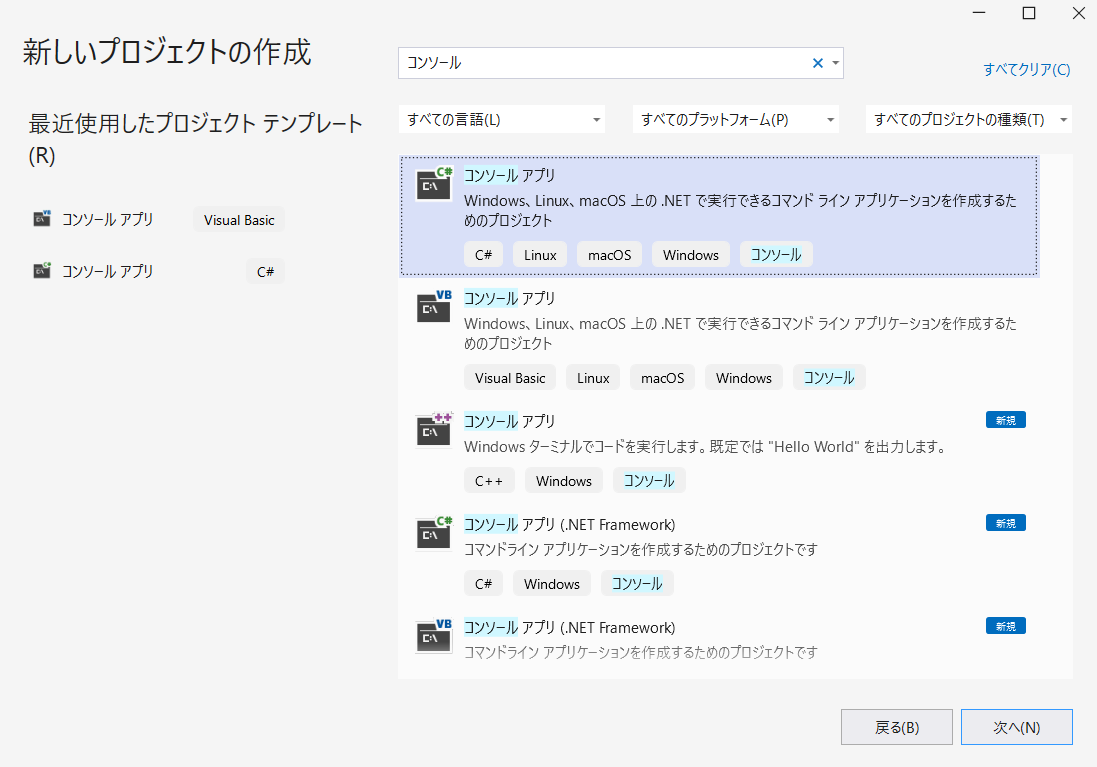Select the C# console app template icon
Image resolution: width=1097 pixels, height=767 pixels.
[433, 184]
